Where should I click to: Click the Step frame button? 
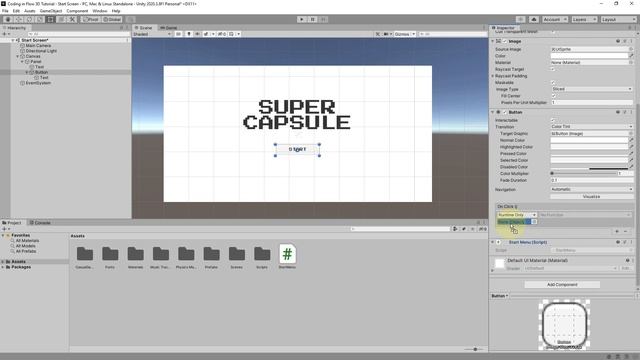(323, 19)
